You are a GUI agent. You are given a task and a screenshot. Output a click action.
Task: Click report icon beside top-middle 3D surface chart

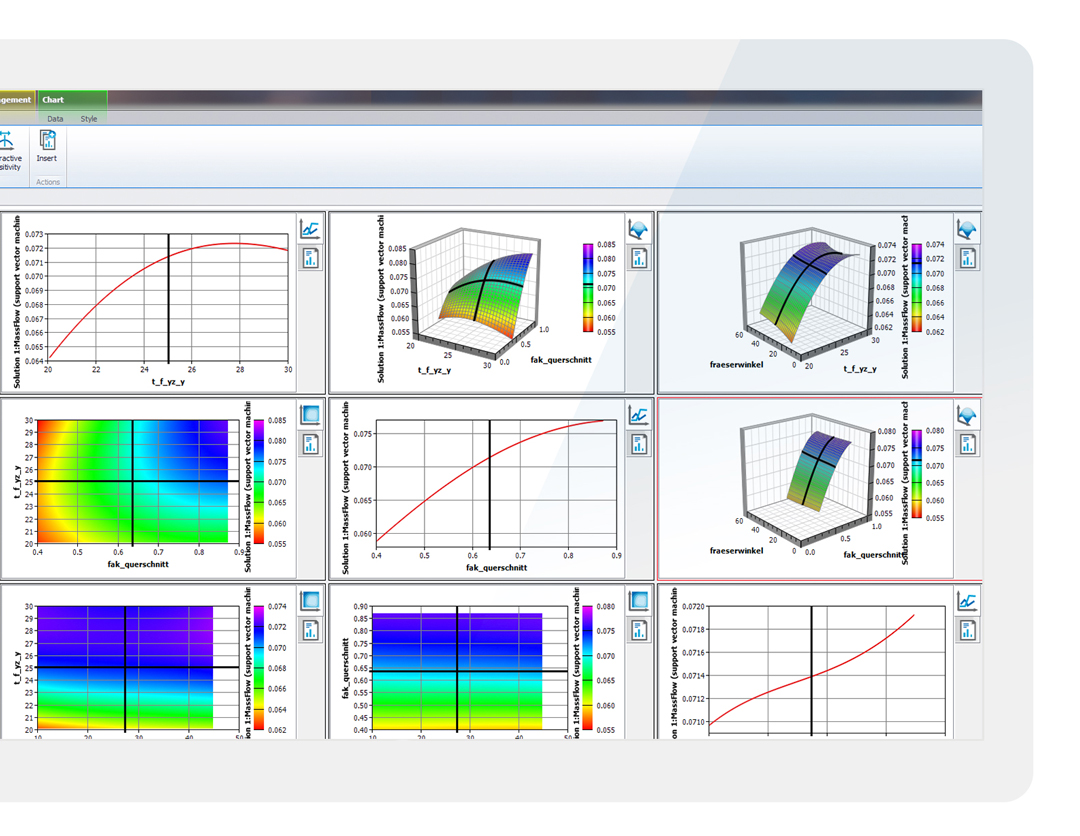[x=638, y=259]
